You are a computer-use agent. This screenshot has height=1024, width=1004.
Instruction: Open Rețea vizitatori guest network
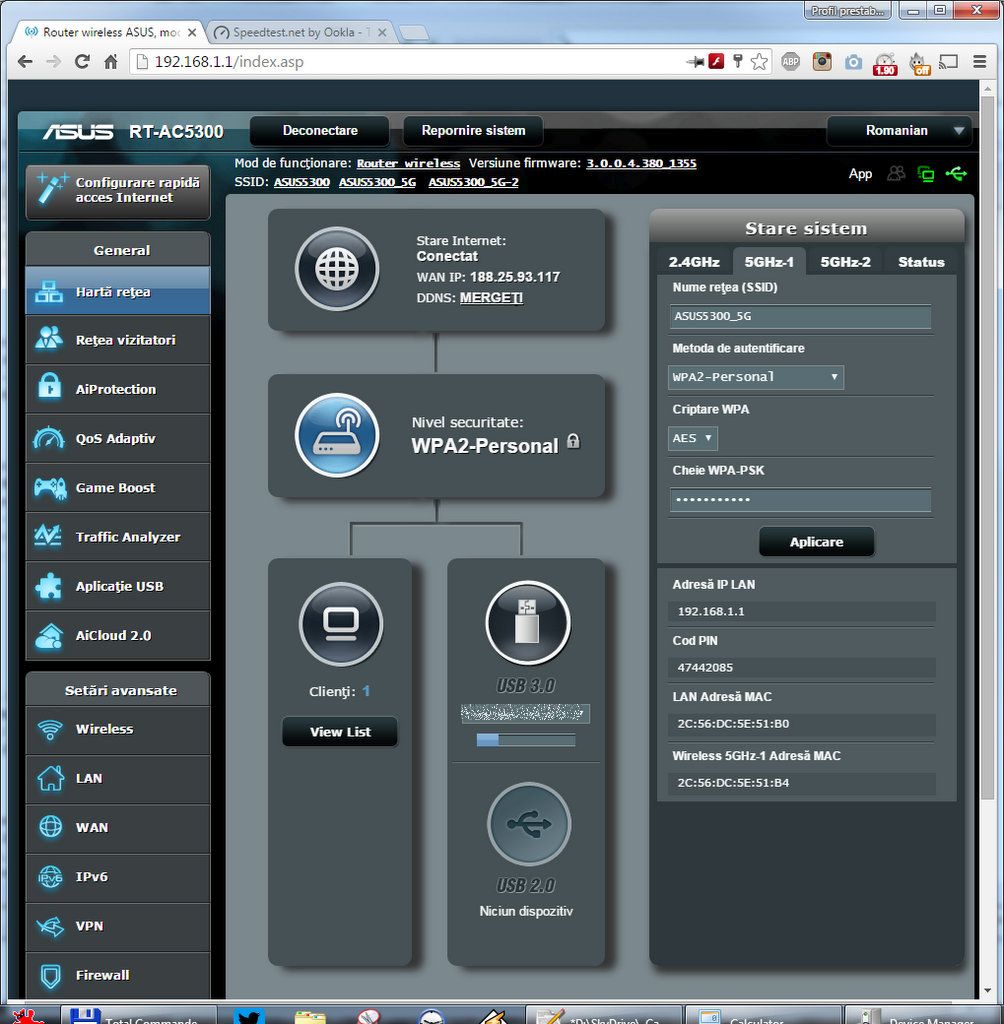point(118,340)
